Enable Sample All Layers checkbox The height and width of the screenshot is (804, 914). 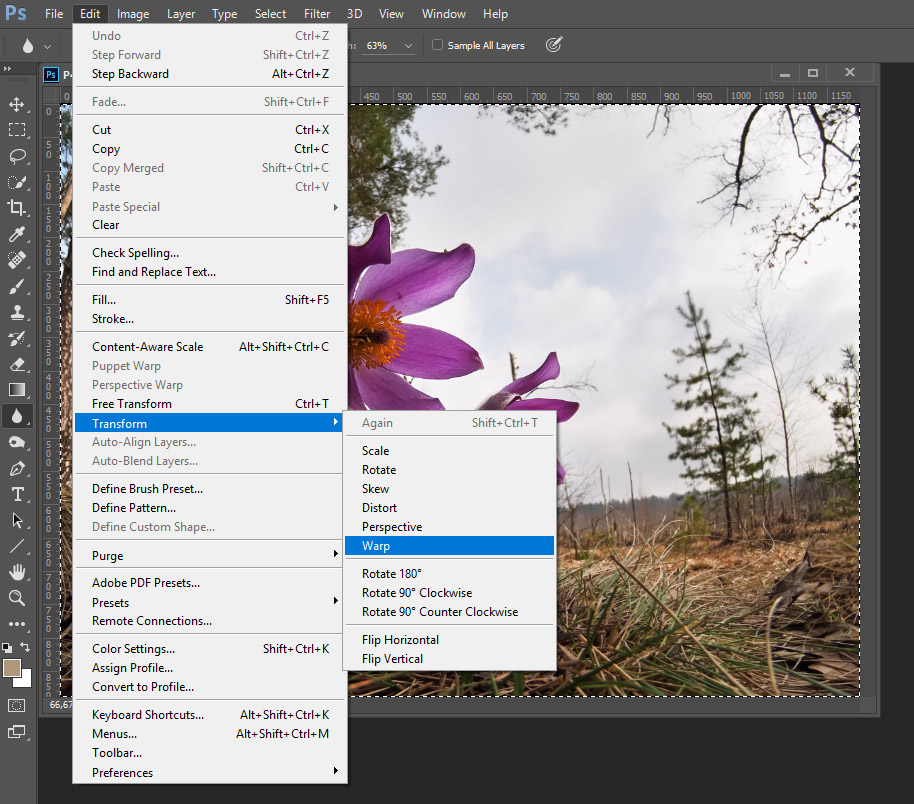437,45
